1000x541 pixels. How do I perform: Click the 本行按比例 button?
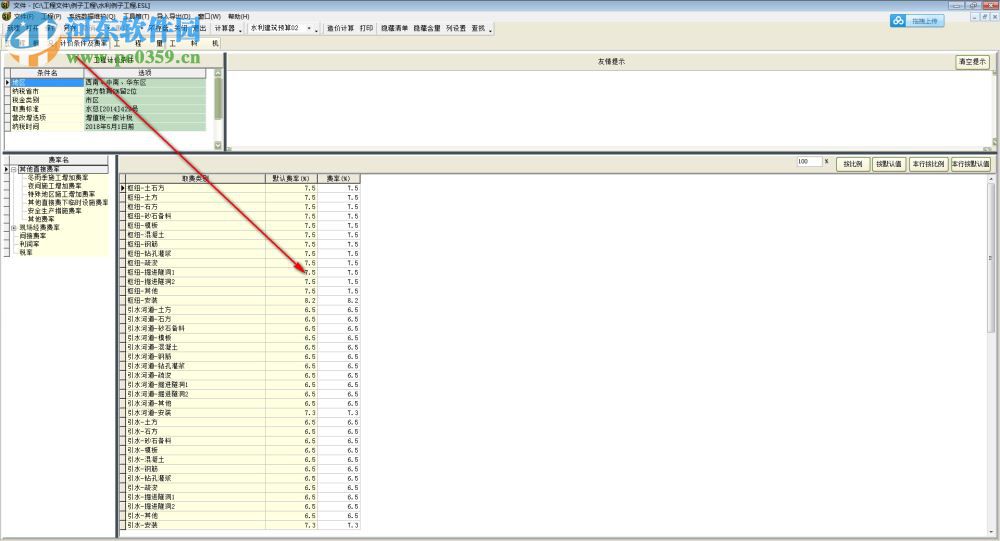(x=928, y=164)
